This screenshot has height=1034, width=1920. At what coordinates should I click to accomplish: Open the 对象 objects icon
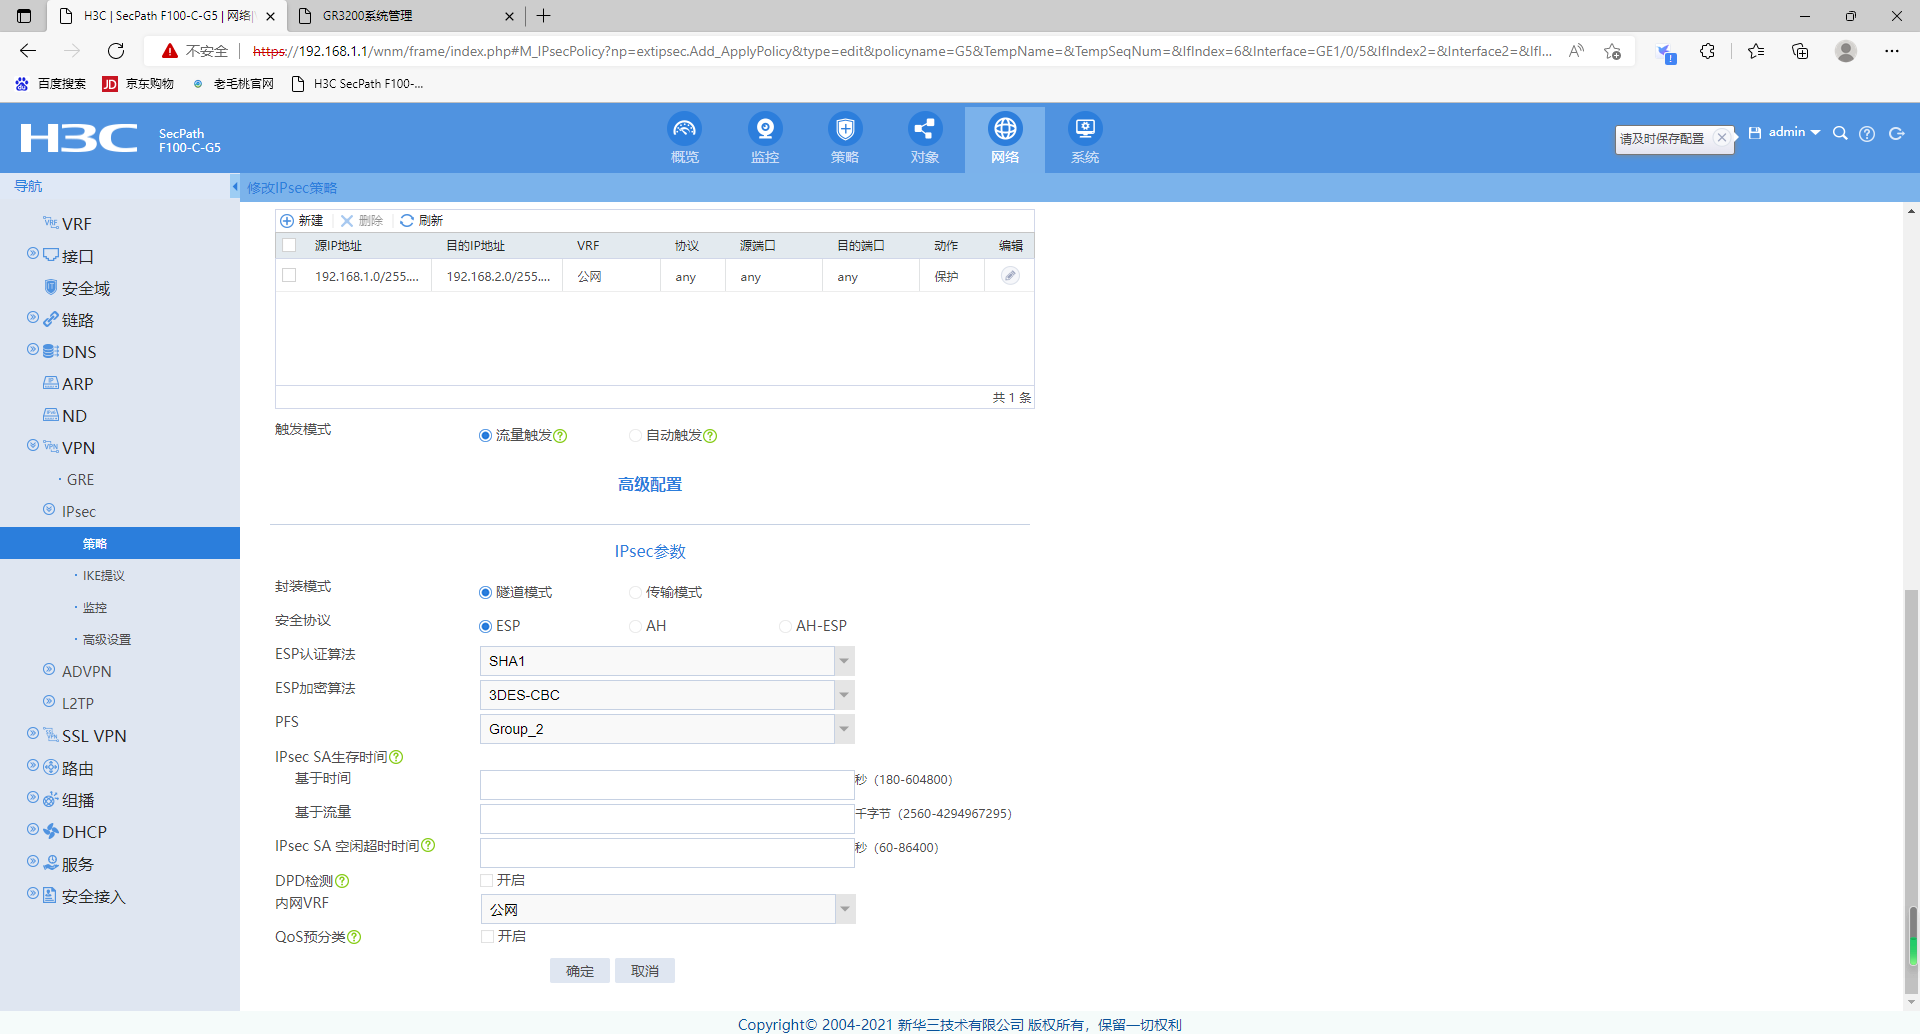[924, 130]
